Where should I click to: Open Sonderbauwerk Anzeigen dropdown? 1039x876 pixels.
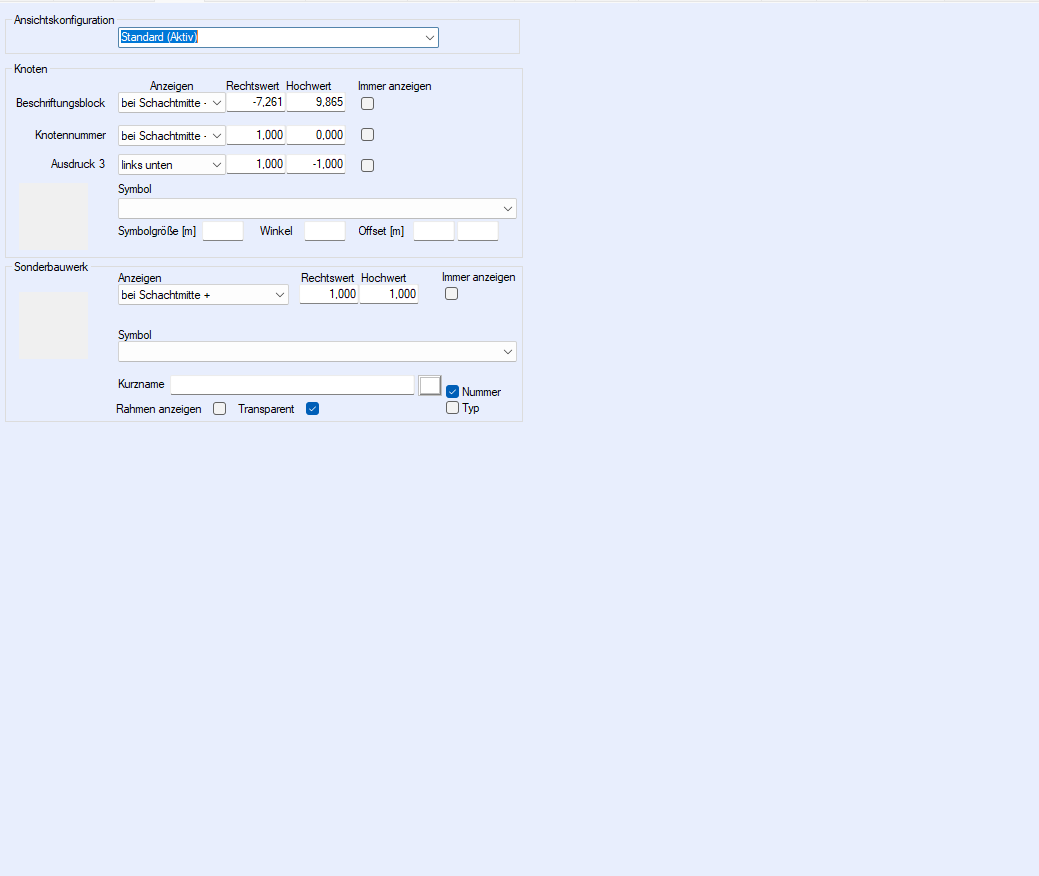(x=203, y=295)
